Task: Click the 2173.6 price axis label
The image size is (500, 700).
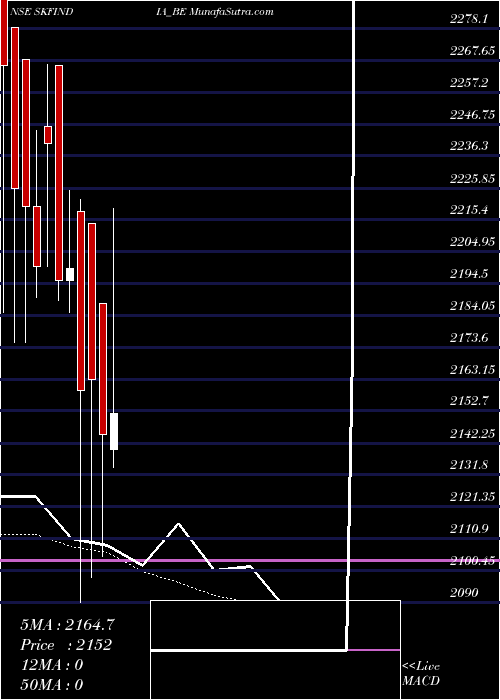Action: pos(469,337)
